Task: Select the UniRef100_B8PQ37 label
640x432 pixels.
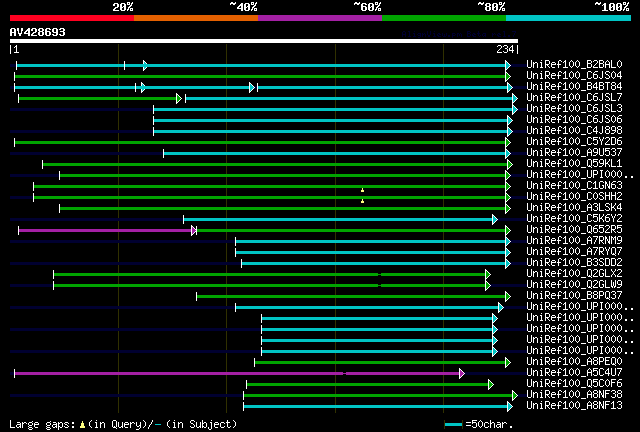Action: pos(574,296)
